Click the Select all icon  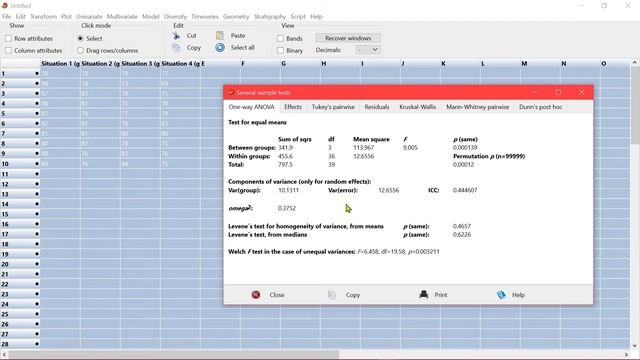pos(220,48)
